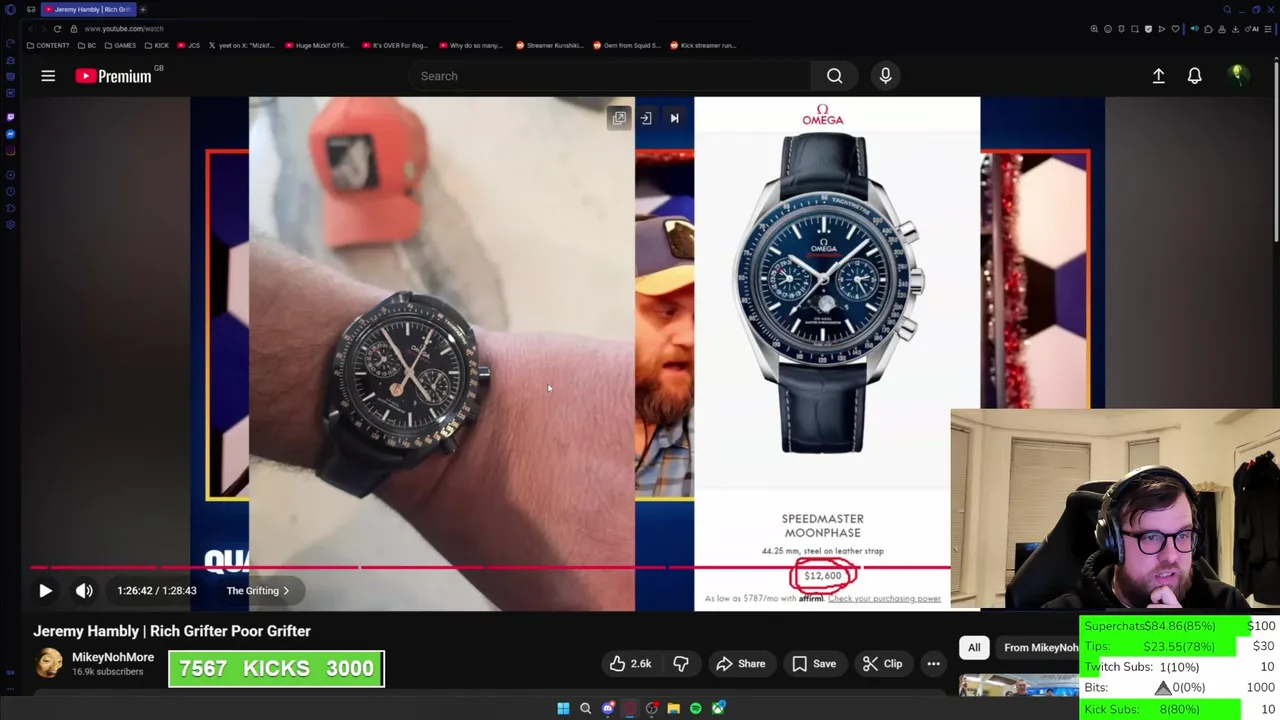Open the AI assistant toolbar icon
The width and height of the screenshot is (1280, 720).
1251,29
